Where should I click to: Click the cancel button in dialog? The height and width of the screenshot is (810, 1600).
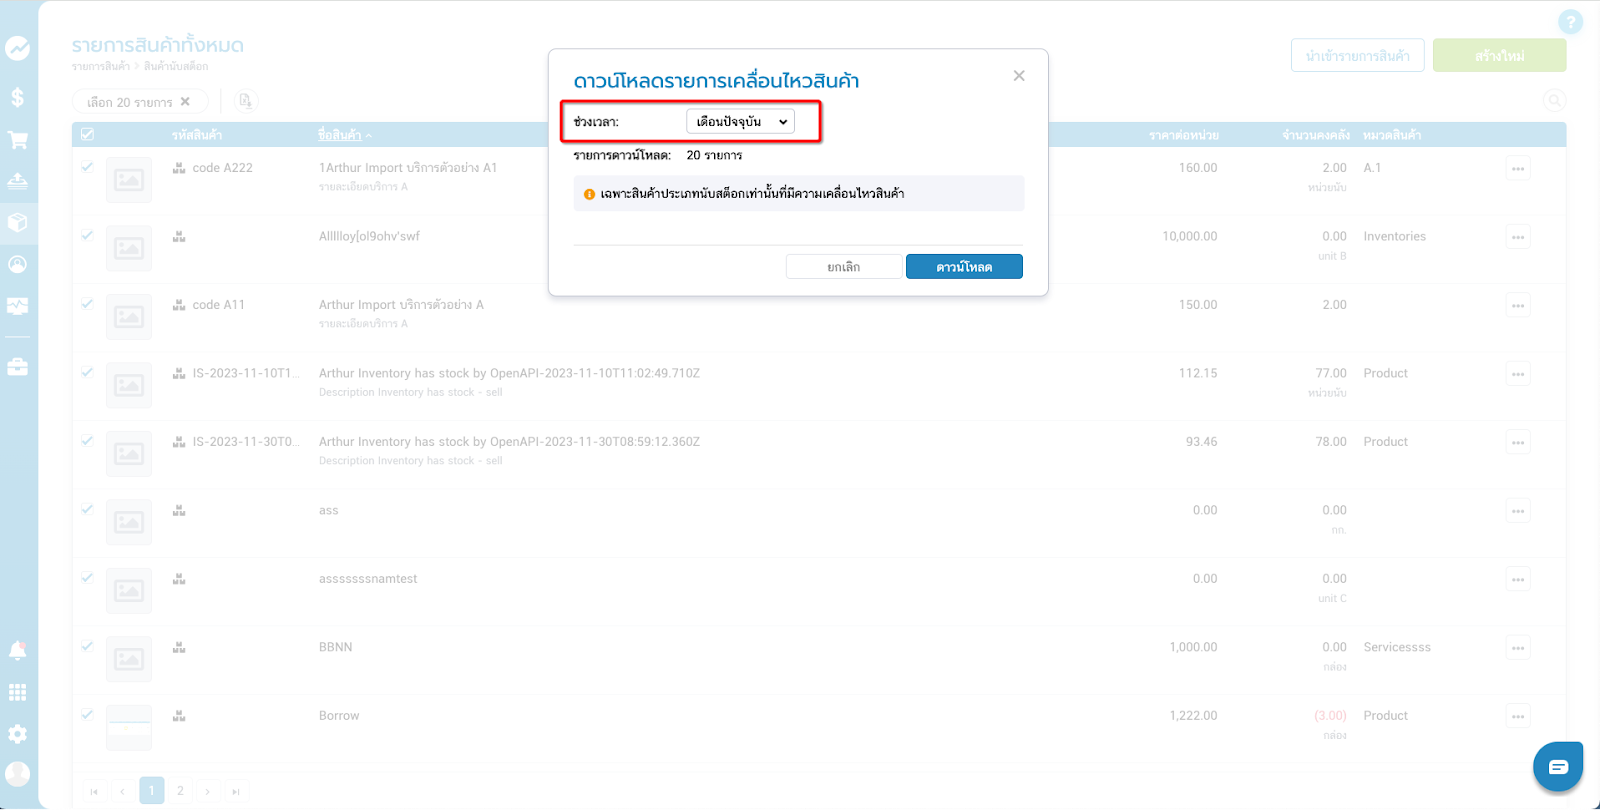coord(843,267)
